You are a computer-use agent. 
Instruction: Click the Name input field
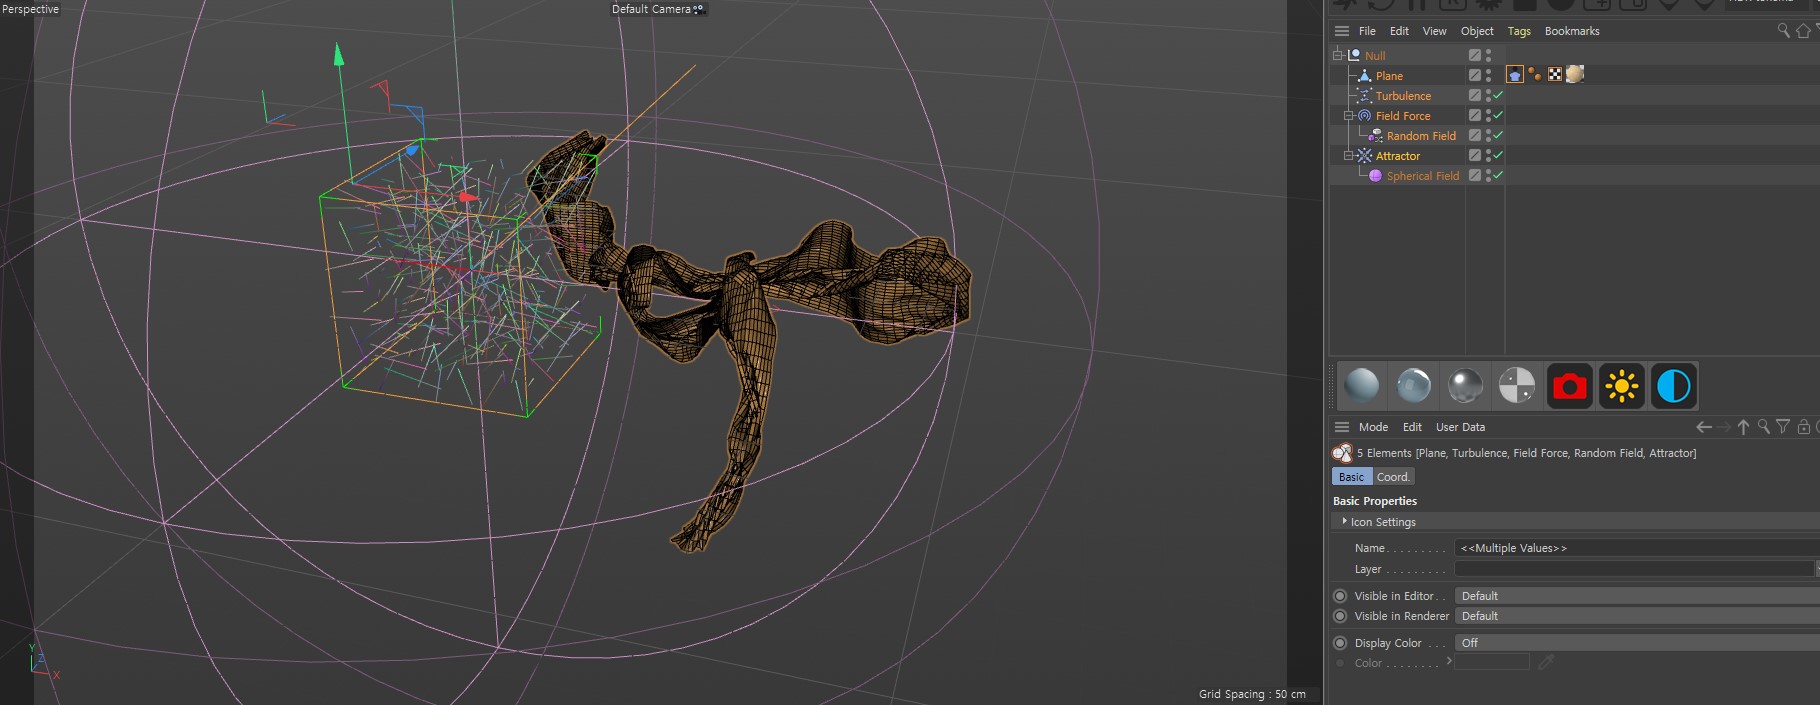(1637, 548)
